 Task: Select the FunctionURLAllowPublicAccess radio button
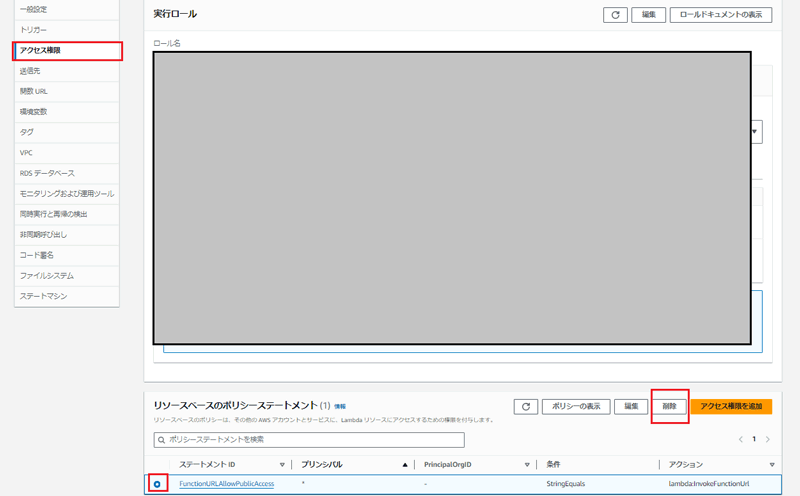(x=157, y=484)
